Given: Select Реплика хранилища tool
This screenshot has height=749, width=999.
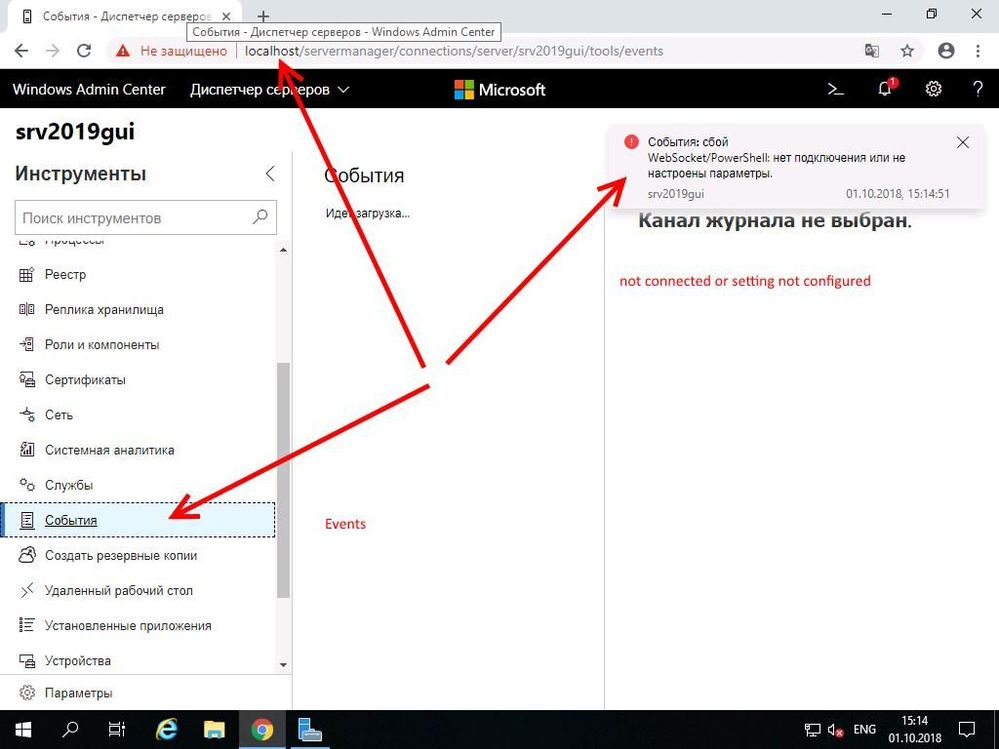Looking at the screenshot, I should 138,310.
